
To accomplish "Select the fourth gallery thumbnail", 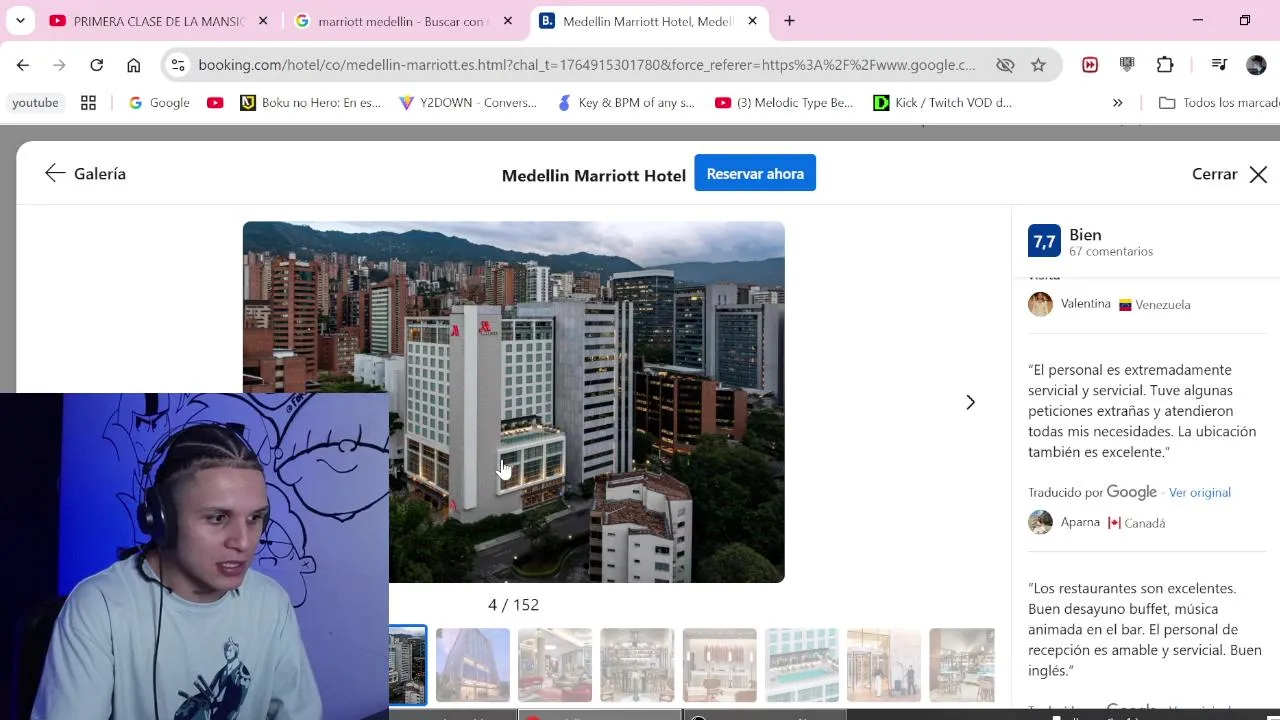I will click(x=637, y=665).
